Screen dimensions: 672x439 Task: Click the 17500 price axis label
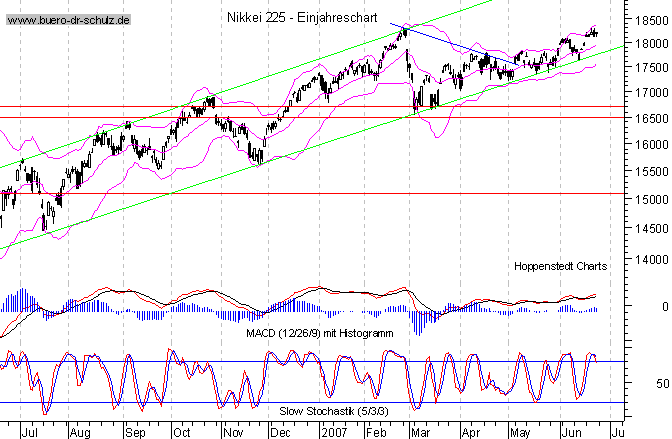pyautogui.click(x=651, y=68)
